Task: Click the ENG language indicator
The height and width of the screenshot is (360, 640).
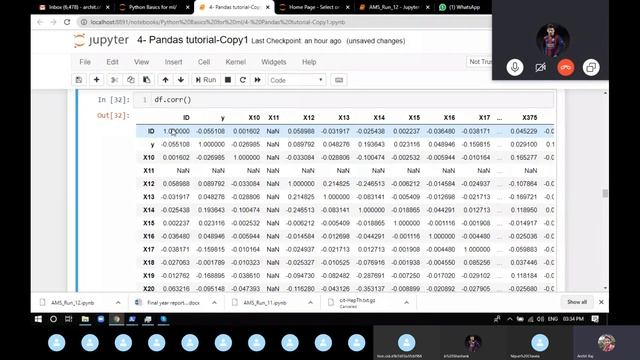Action: coord(553,319)
